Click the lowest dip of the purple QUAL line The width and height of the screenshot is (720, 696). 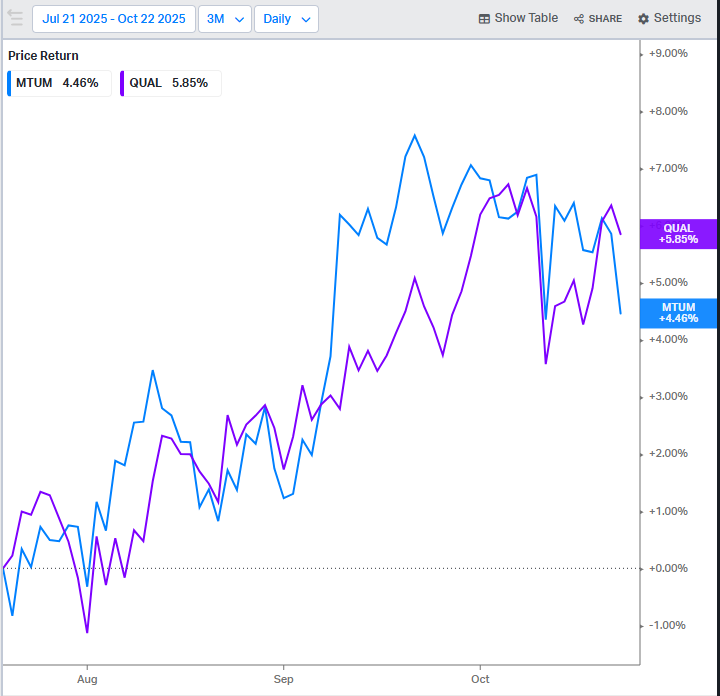tap(87, 632)
